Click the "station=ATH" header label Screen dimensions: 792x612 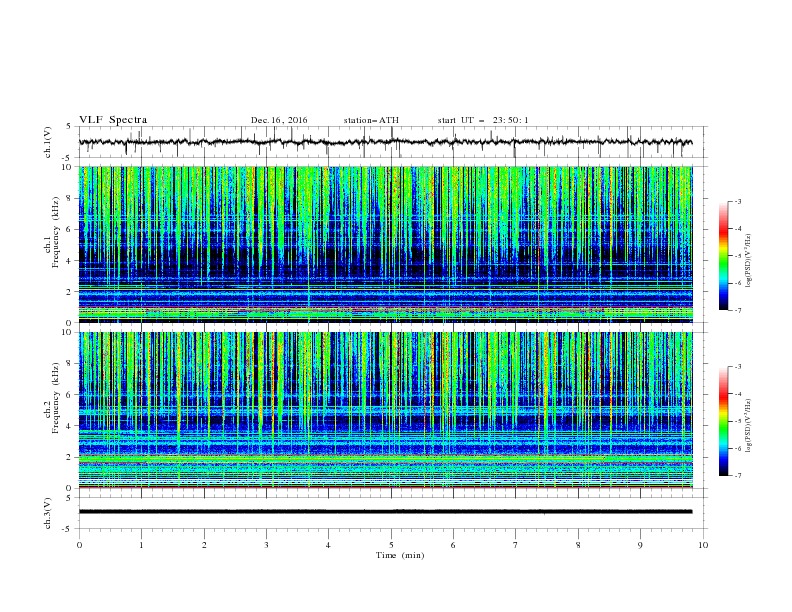371,120
